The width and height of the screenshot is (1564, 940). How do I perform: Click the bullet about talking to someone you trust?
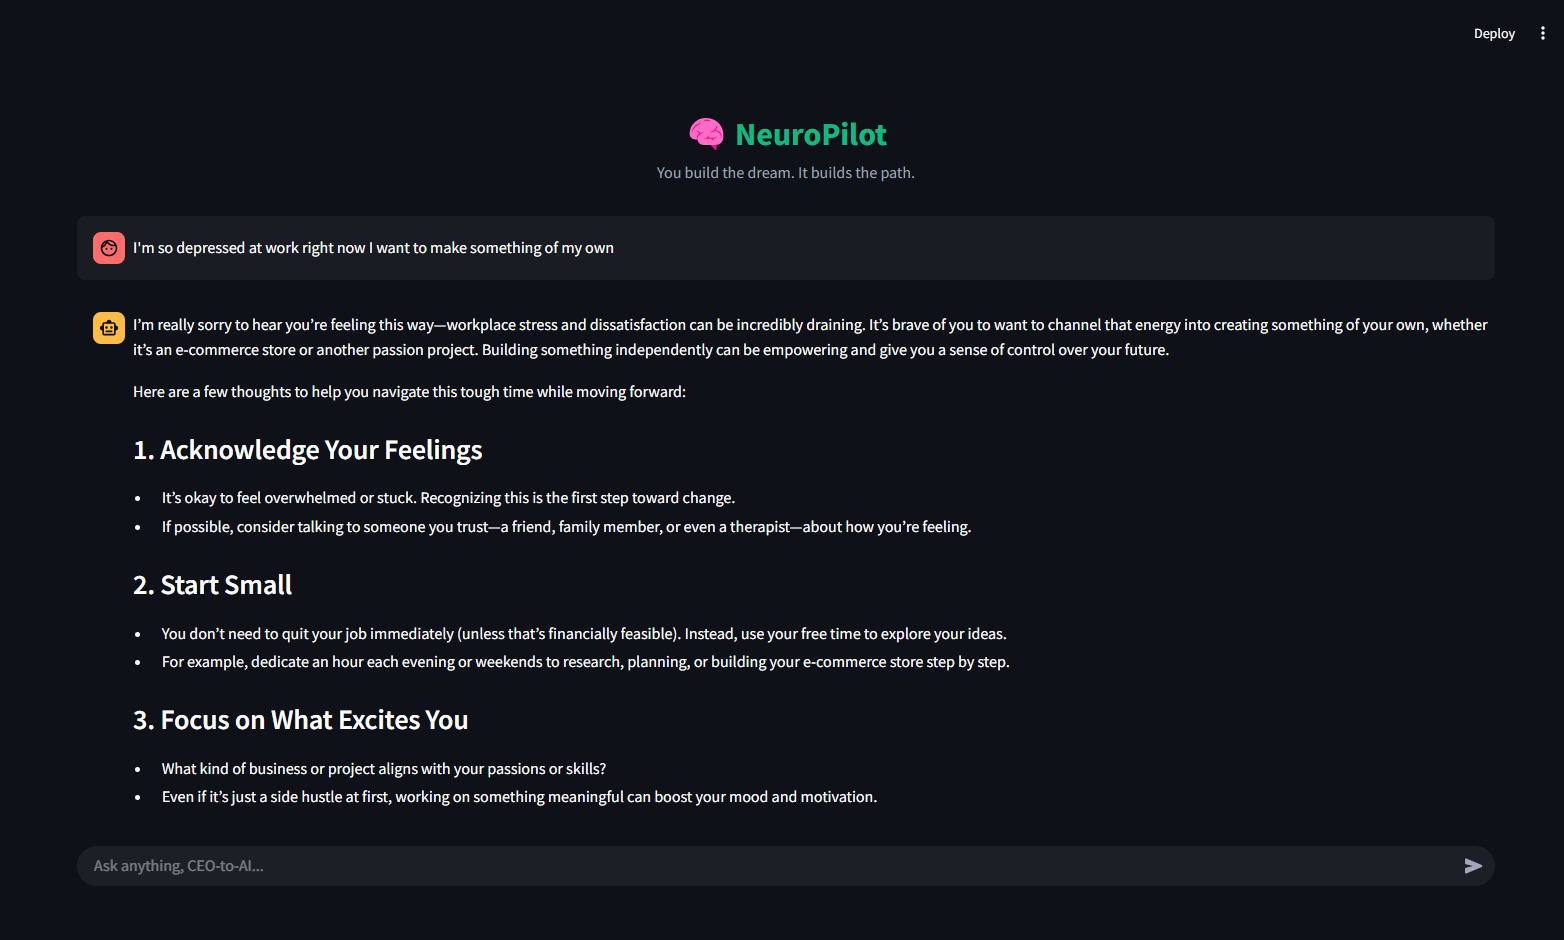tap(566, 527)
